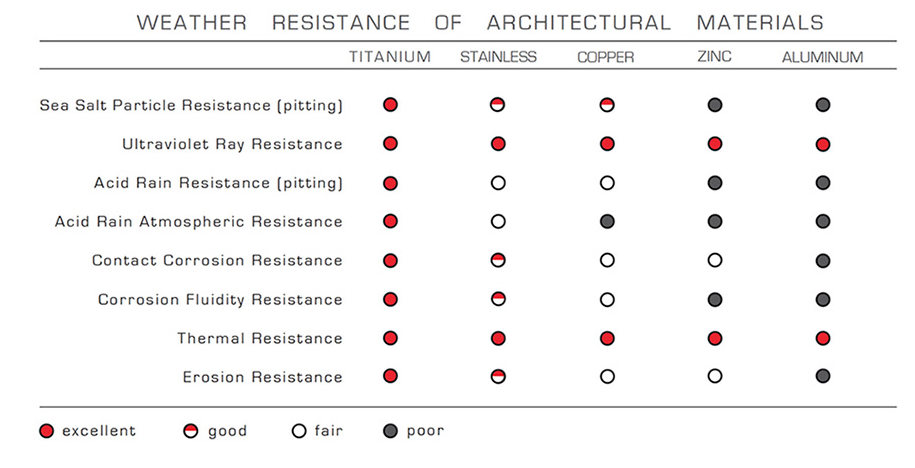The image size is (915, 468).
Task: Select the STAINLESS column header
Action: click(498, 57)
